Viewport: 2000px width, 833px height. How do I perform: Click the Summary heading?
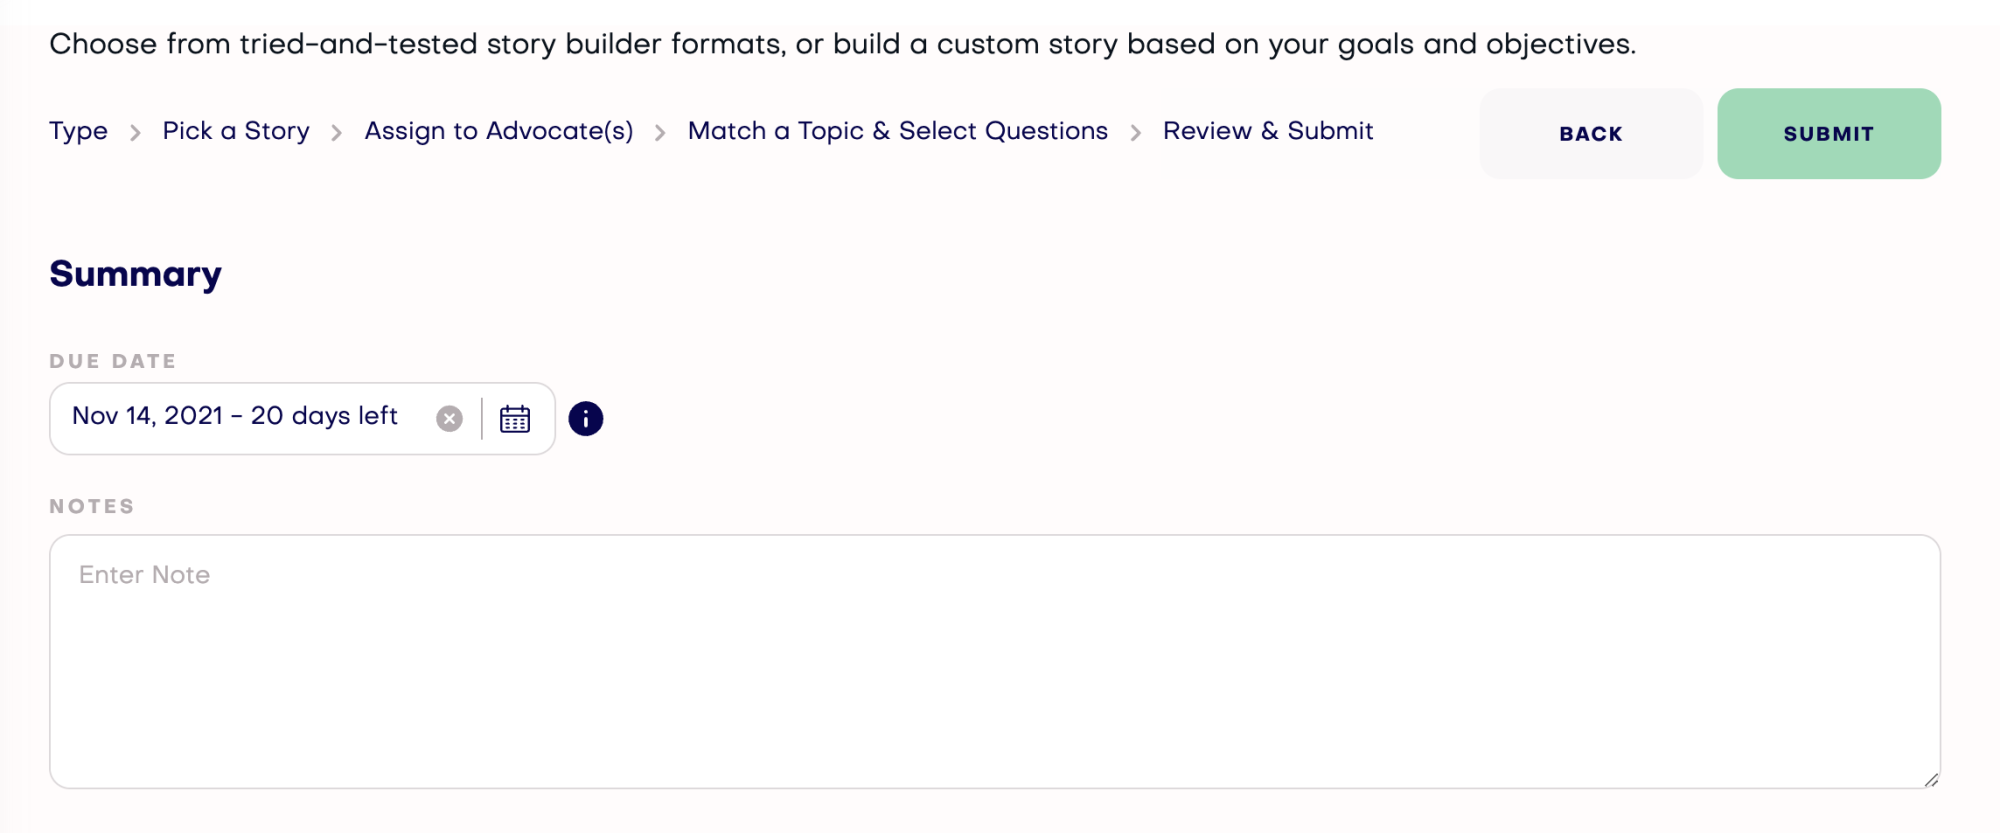pos(136,274)
